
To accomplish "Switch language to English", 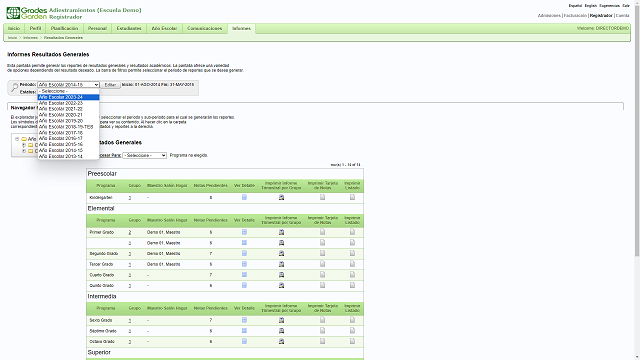I will coord(591,6).
